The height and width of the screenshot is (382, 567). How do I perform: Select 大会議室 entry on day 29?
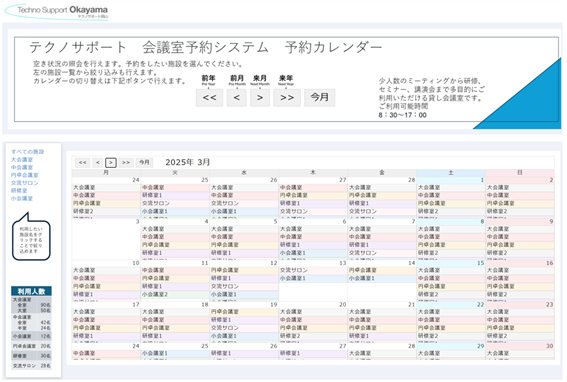[x=451, y=353]
